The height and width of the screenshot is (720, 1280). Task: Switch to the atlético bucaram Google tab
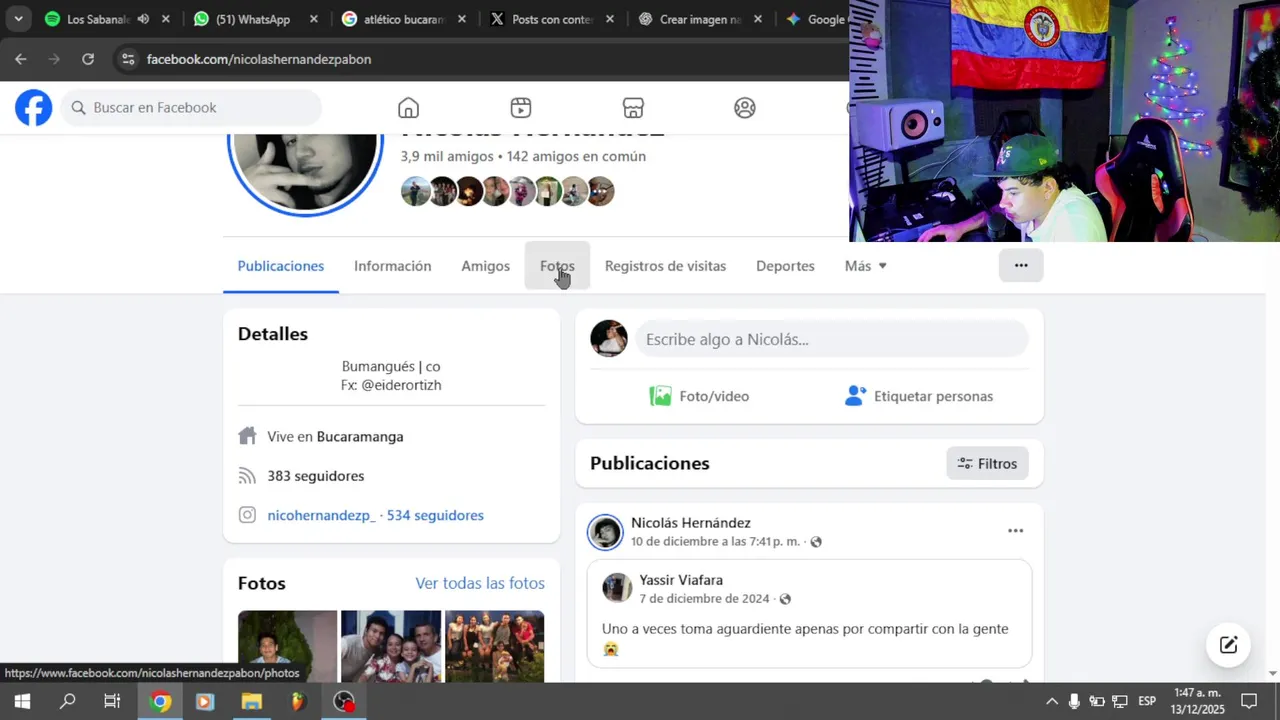click(x=404, y=19)
